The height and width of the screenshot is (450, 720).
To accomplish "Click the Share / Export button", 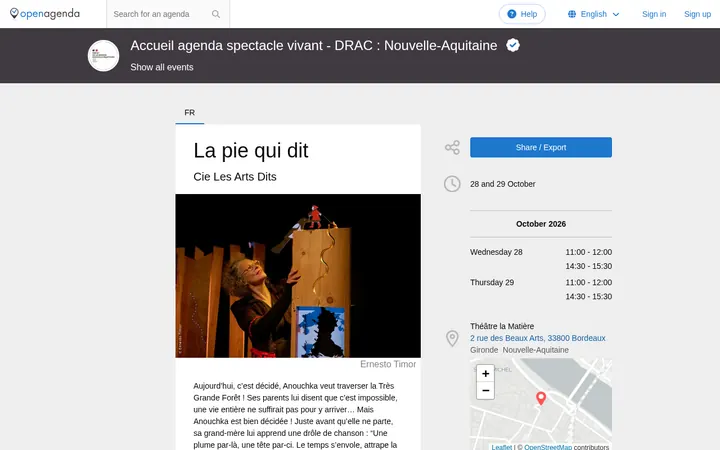I will (x=540, y=147).
